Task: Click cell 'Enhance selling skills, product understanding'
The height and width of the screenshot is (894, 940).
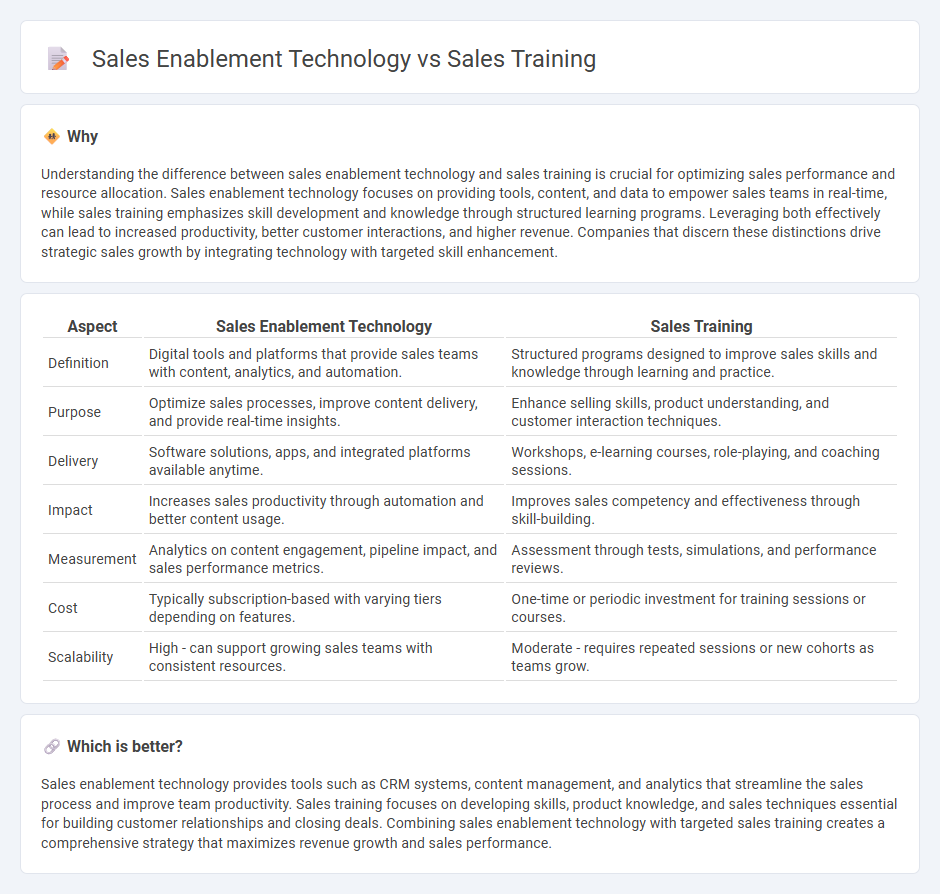Action: pyautogui.click(x=701, y=412)
